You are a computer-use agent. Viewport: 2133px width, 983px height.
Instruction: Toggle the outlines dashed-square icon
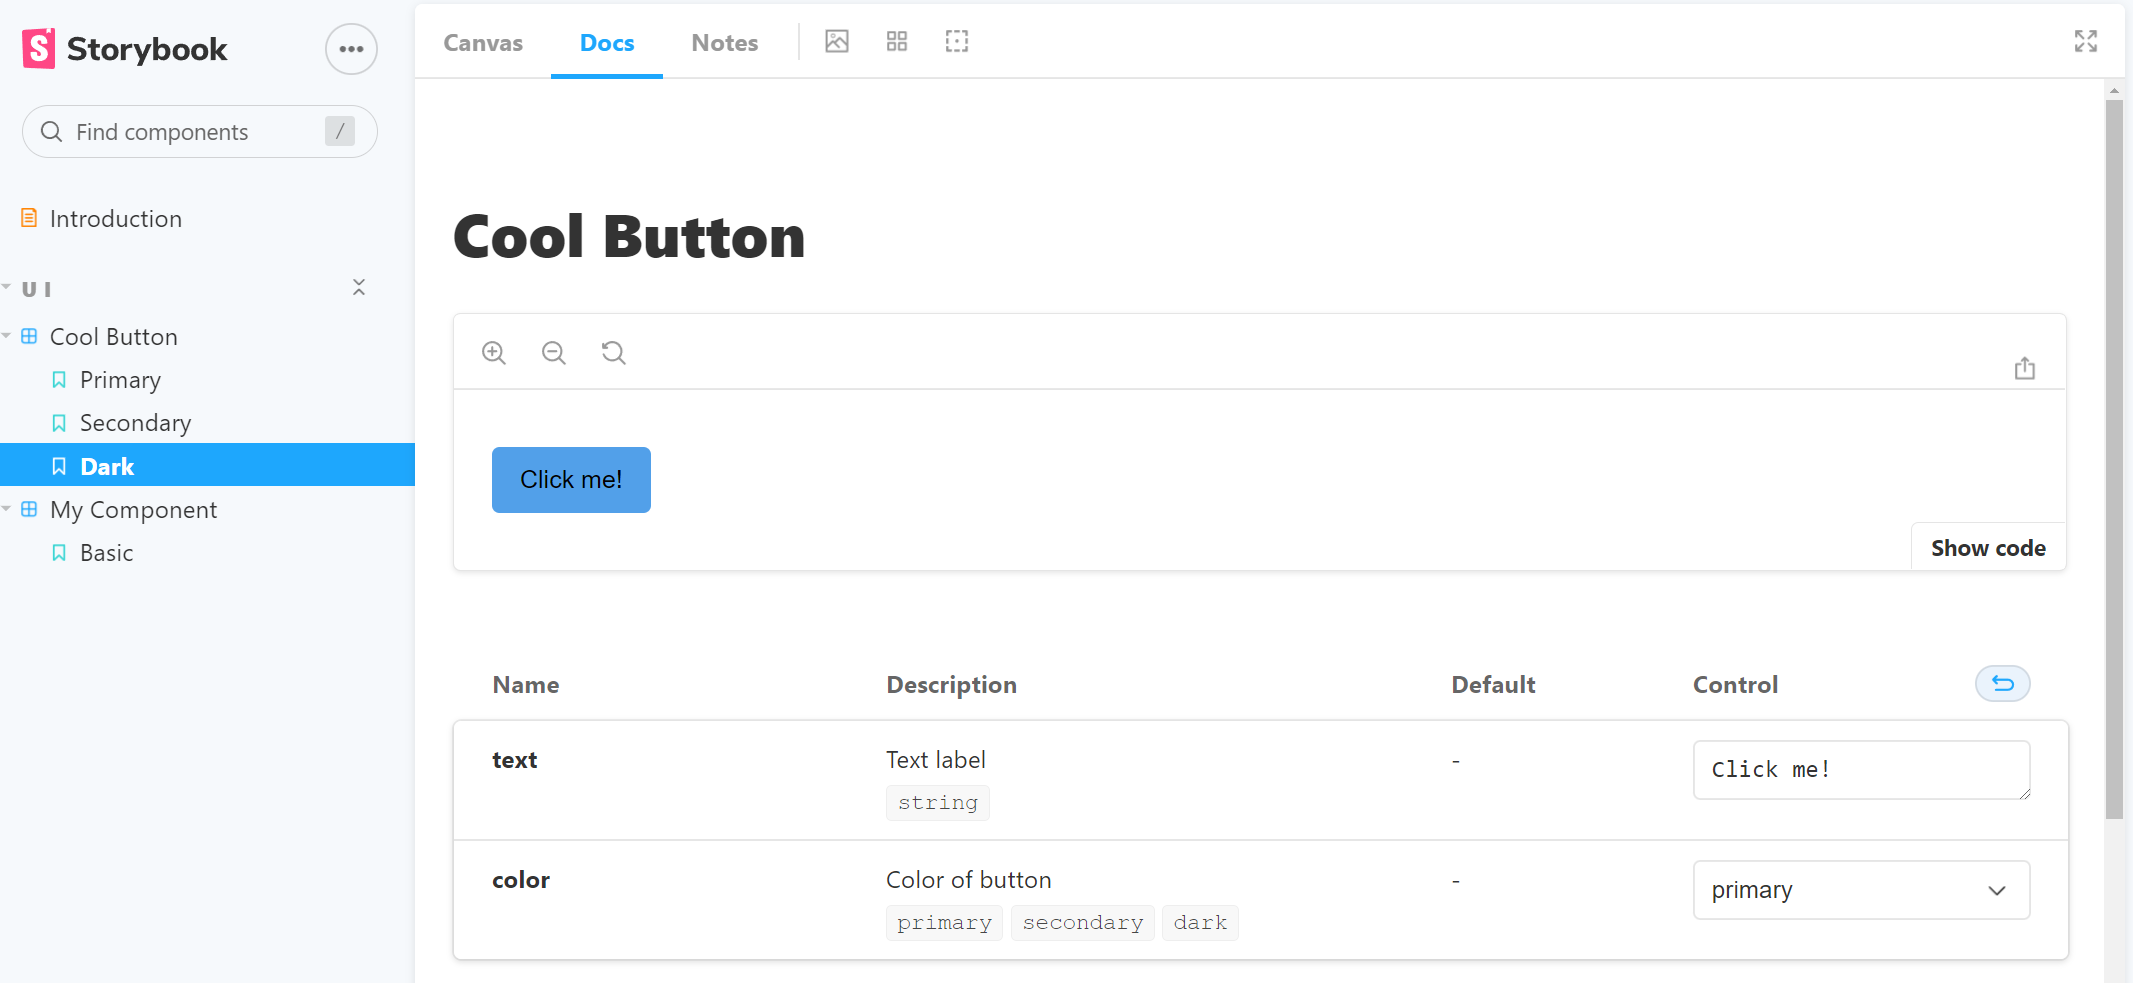957,41
